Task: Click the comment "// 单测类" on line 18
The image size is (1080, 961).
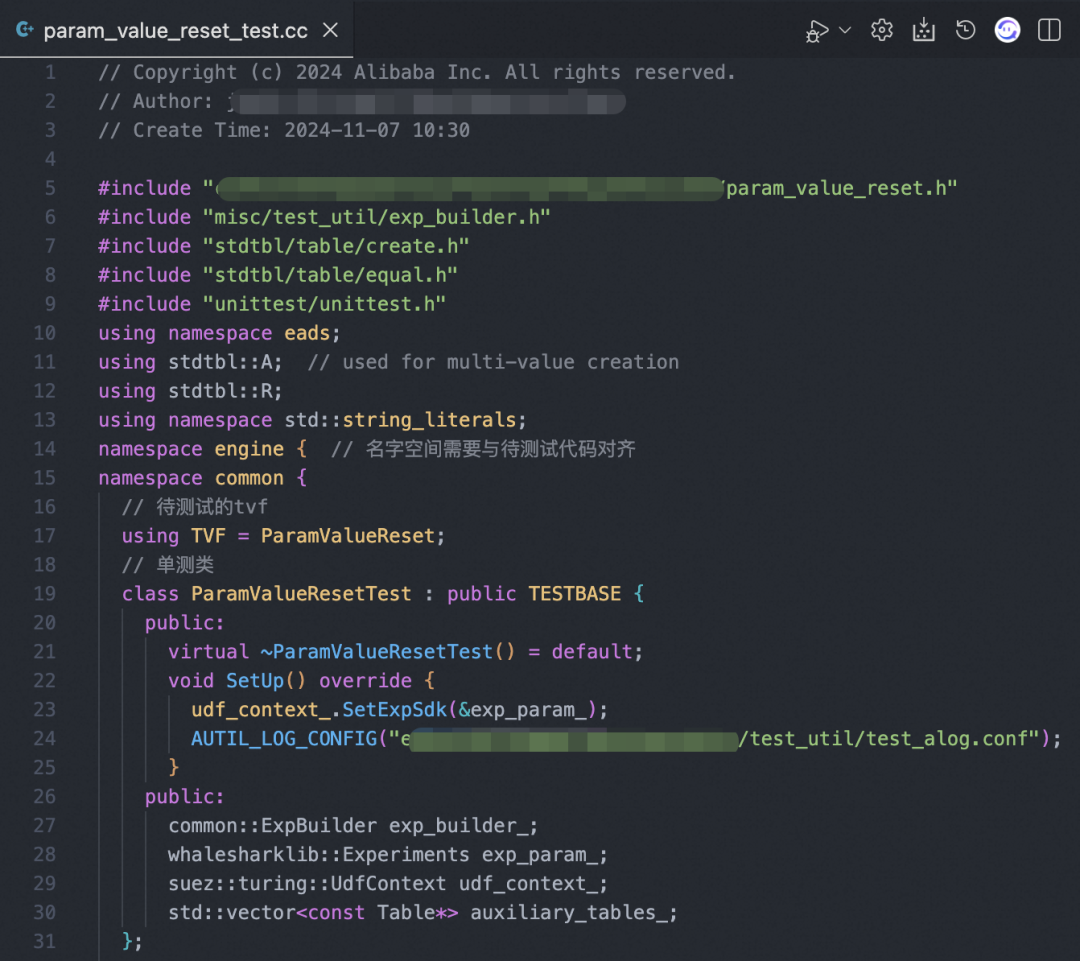Action: pos(167,565)
